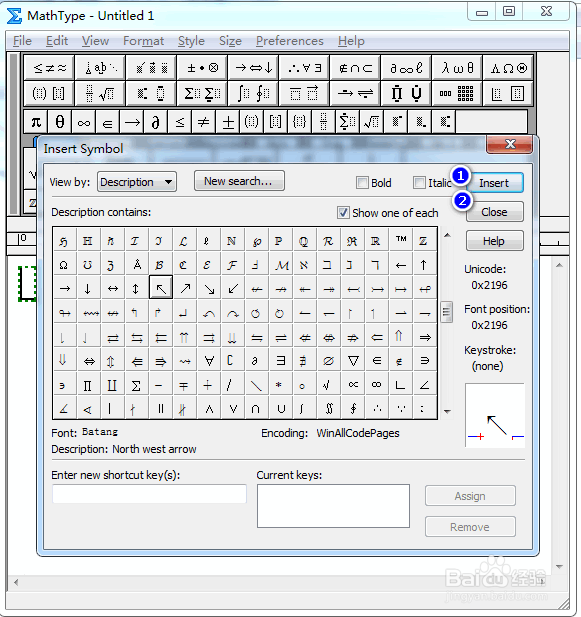Open the Edit menu
The width and height of the screenshot is (581, 617).
pos(57,41)
